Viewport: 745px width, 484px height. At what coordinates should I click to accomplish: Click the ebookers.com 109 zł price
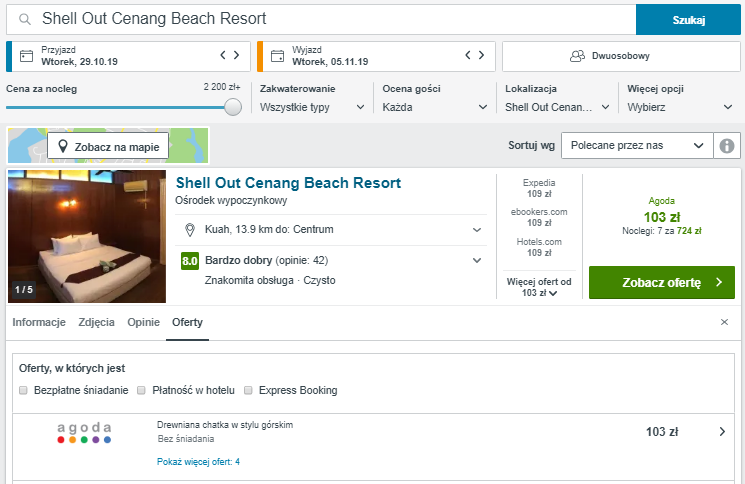(x=539, y=217)
